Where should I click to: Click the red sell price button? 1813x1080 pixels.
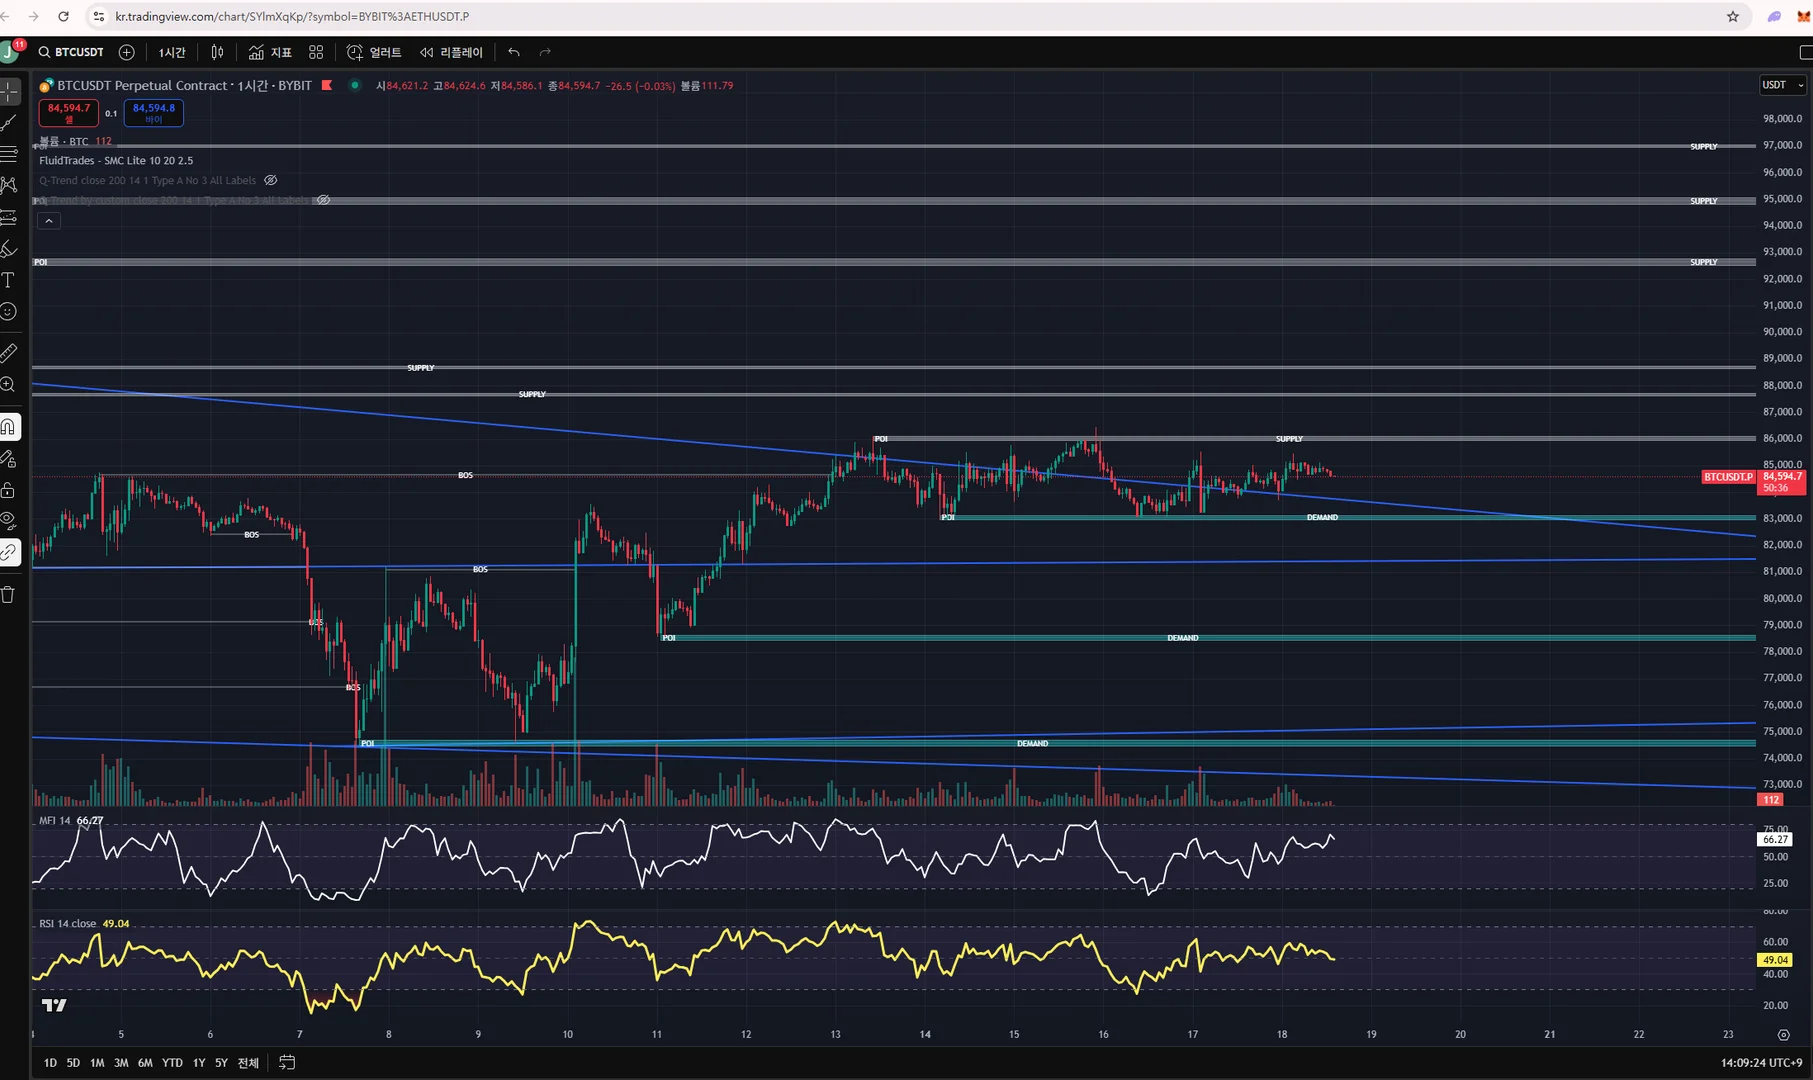point(69,112)
